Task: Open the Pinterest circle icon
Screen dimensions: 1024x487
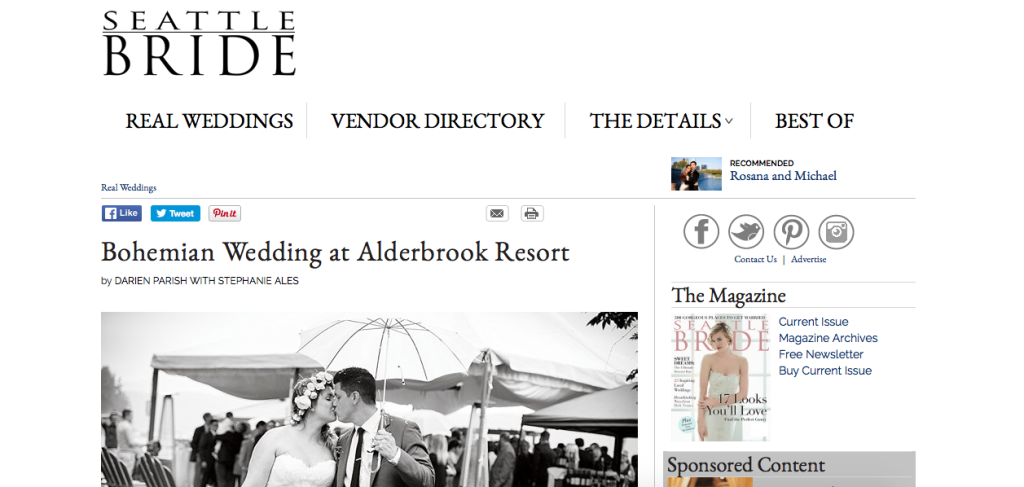Action: [x=791, y=232]
